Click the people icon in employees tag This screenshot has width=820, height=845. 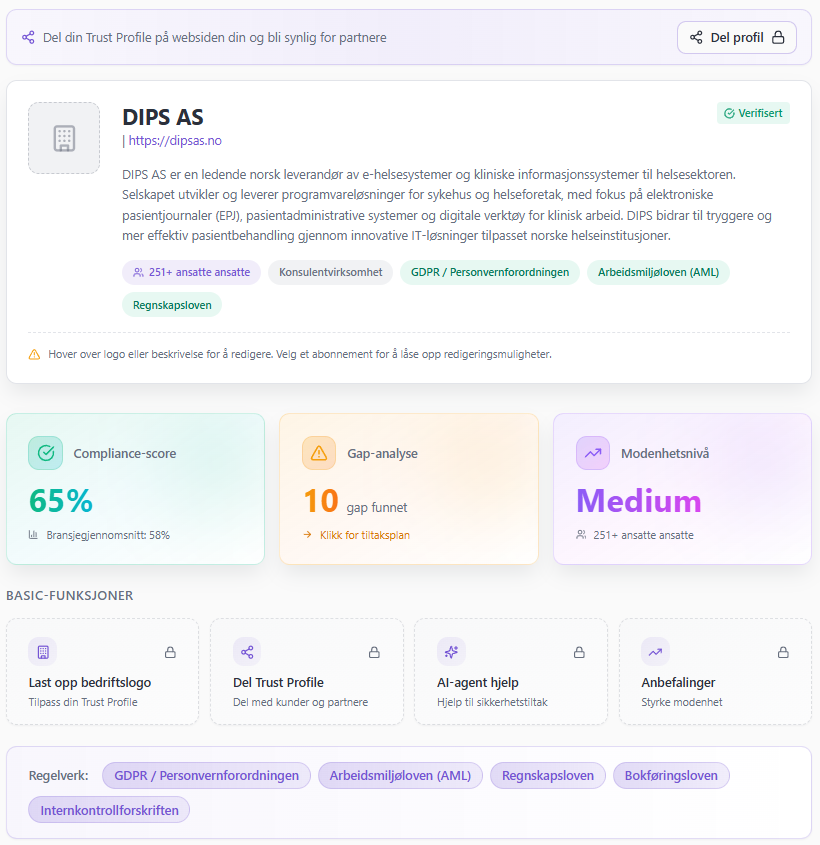point(138,273)
